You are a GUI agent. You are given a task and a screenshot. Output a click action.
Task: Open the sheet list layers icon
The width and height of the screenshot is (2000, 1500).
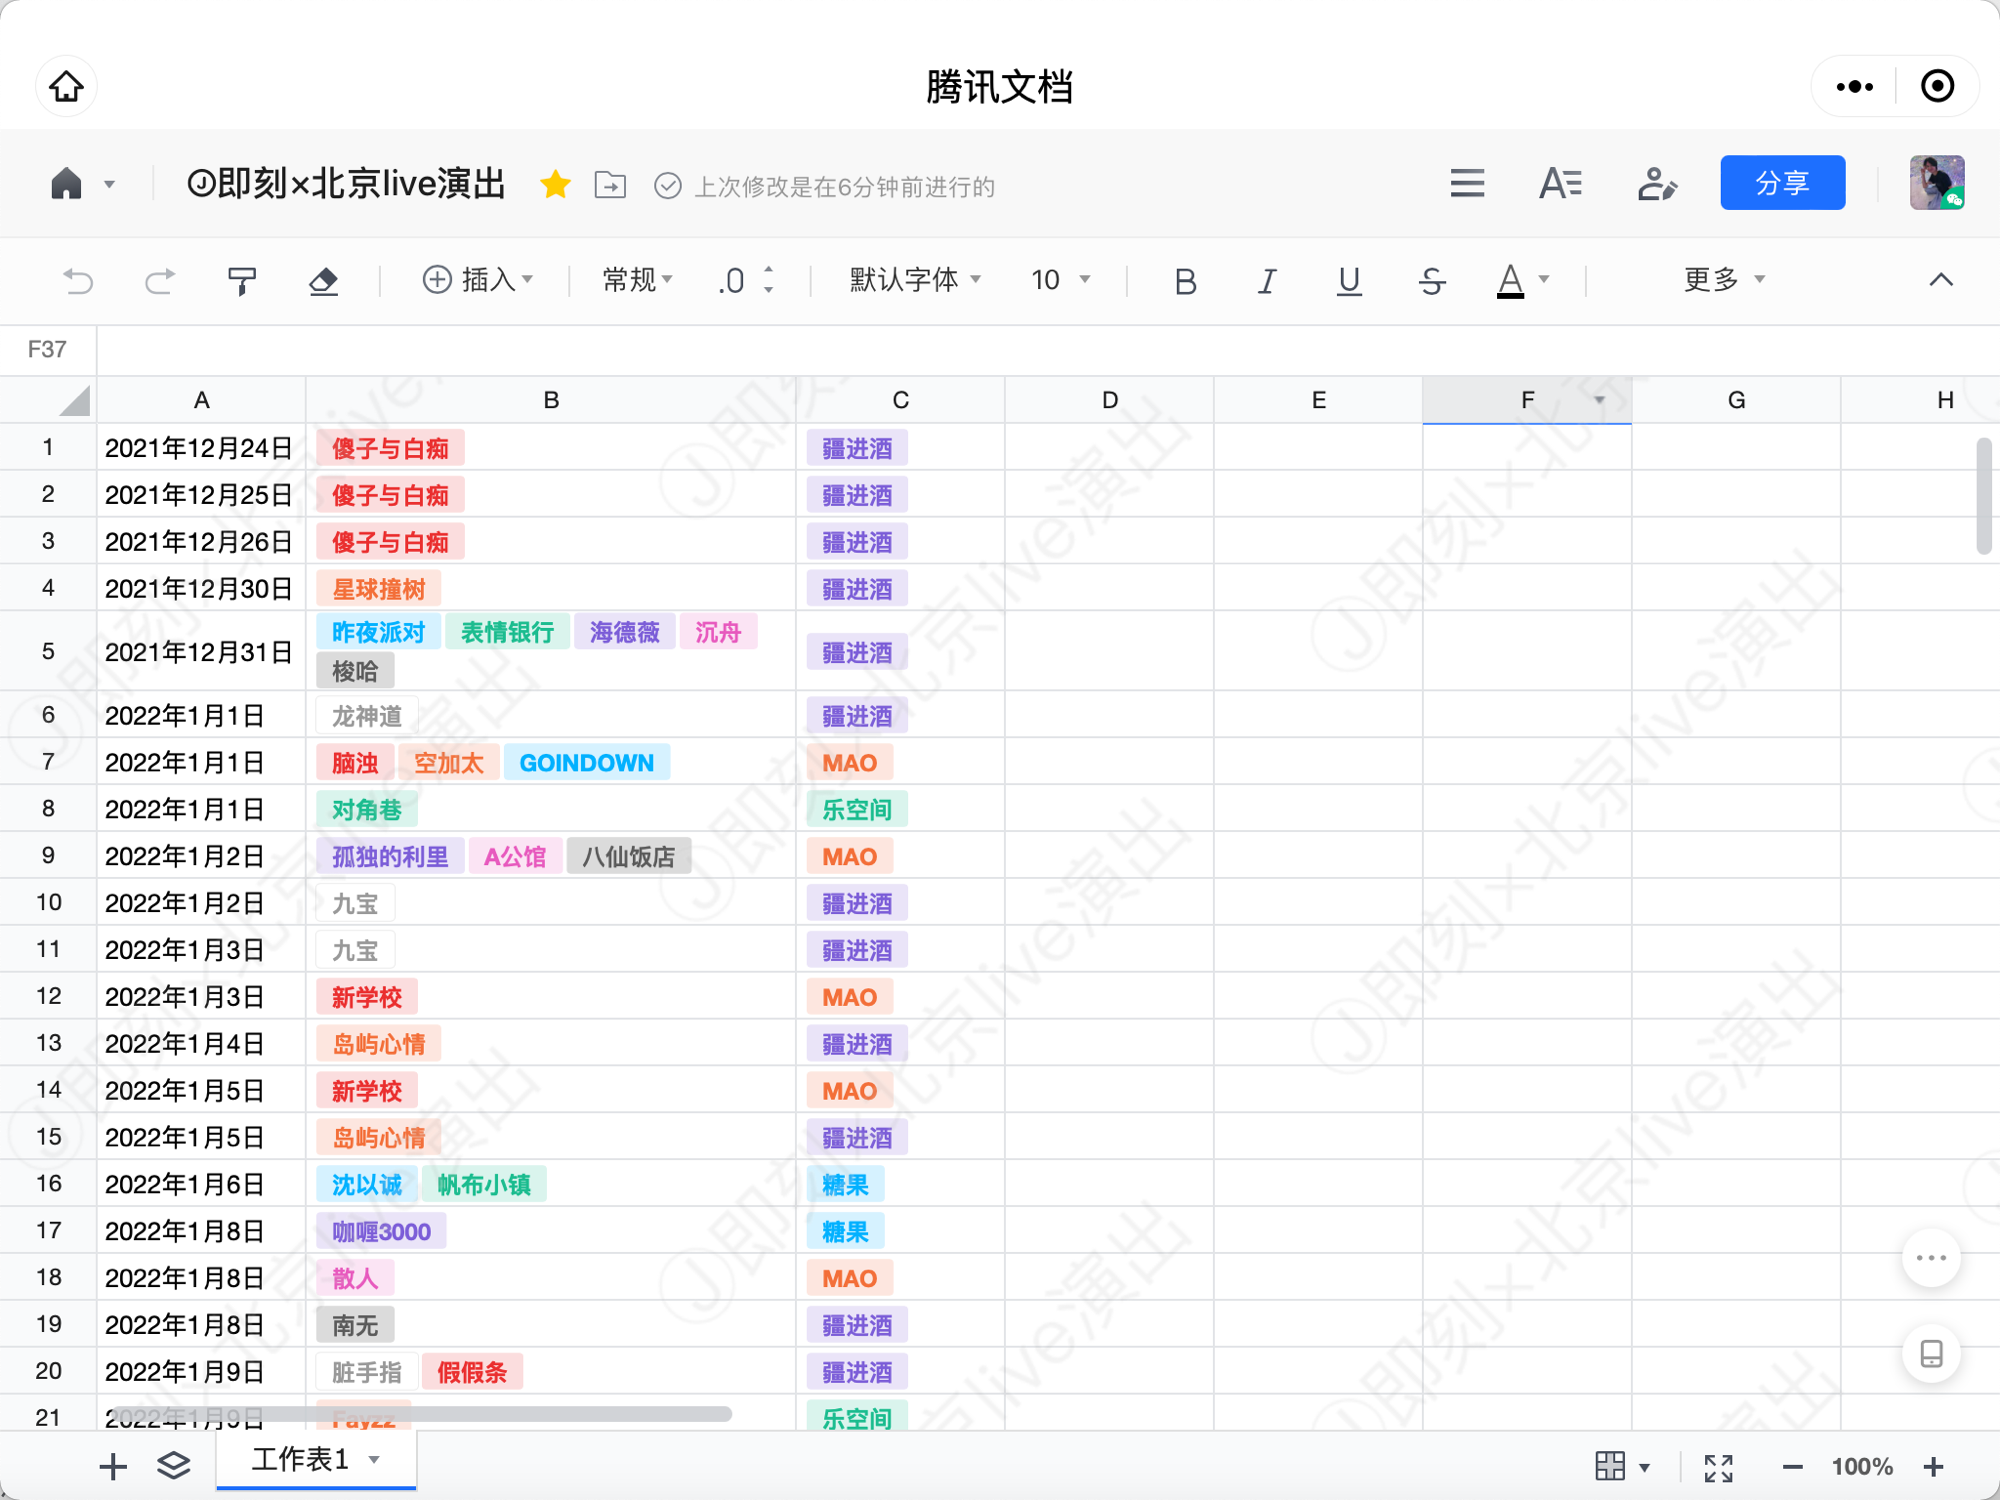click(174, 1466)
